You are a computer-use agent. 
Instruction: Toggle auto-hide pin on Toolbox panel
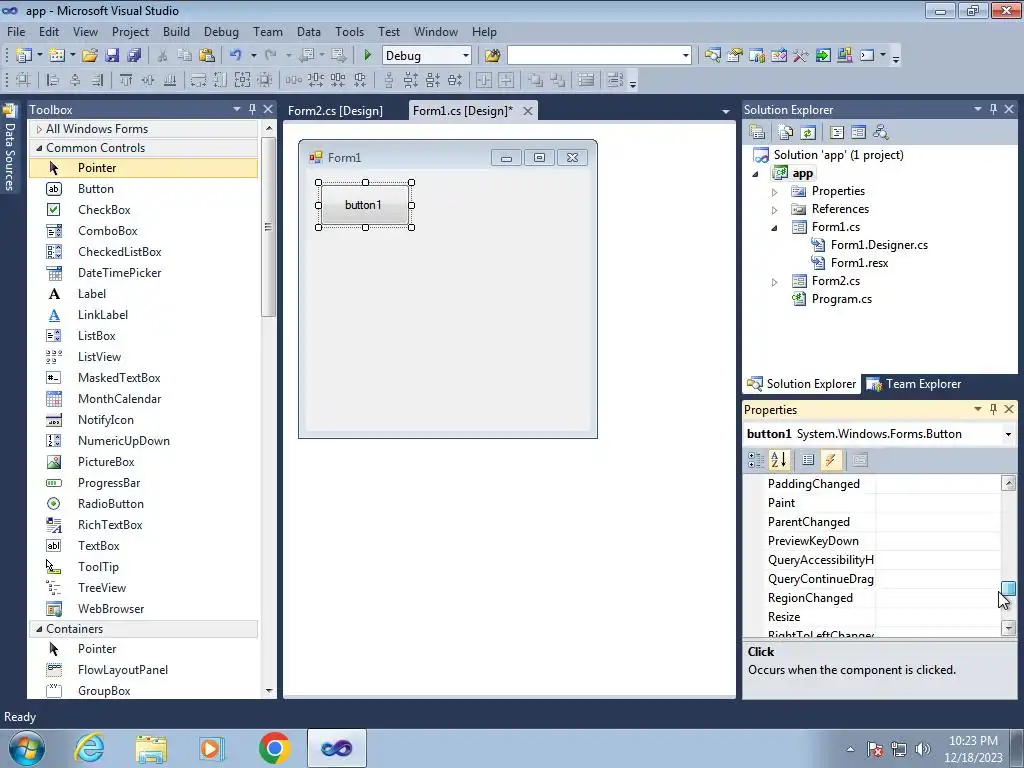tap(252, 109)
